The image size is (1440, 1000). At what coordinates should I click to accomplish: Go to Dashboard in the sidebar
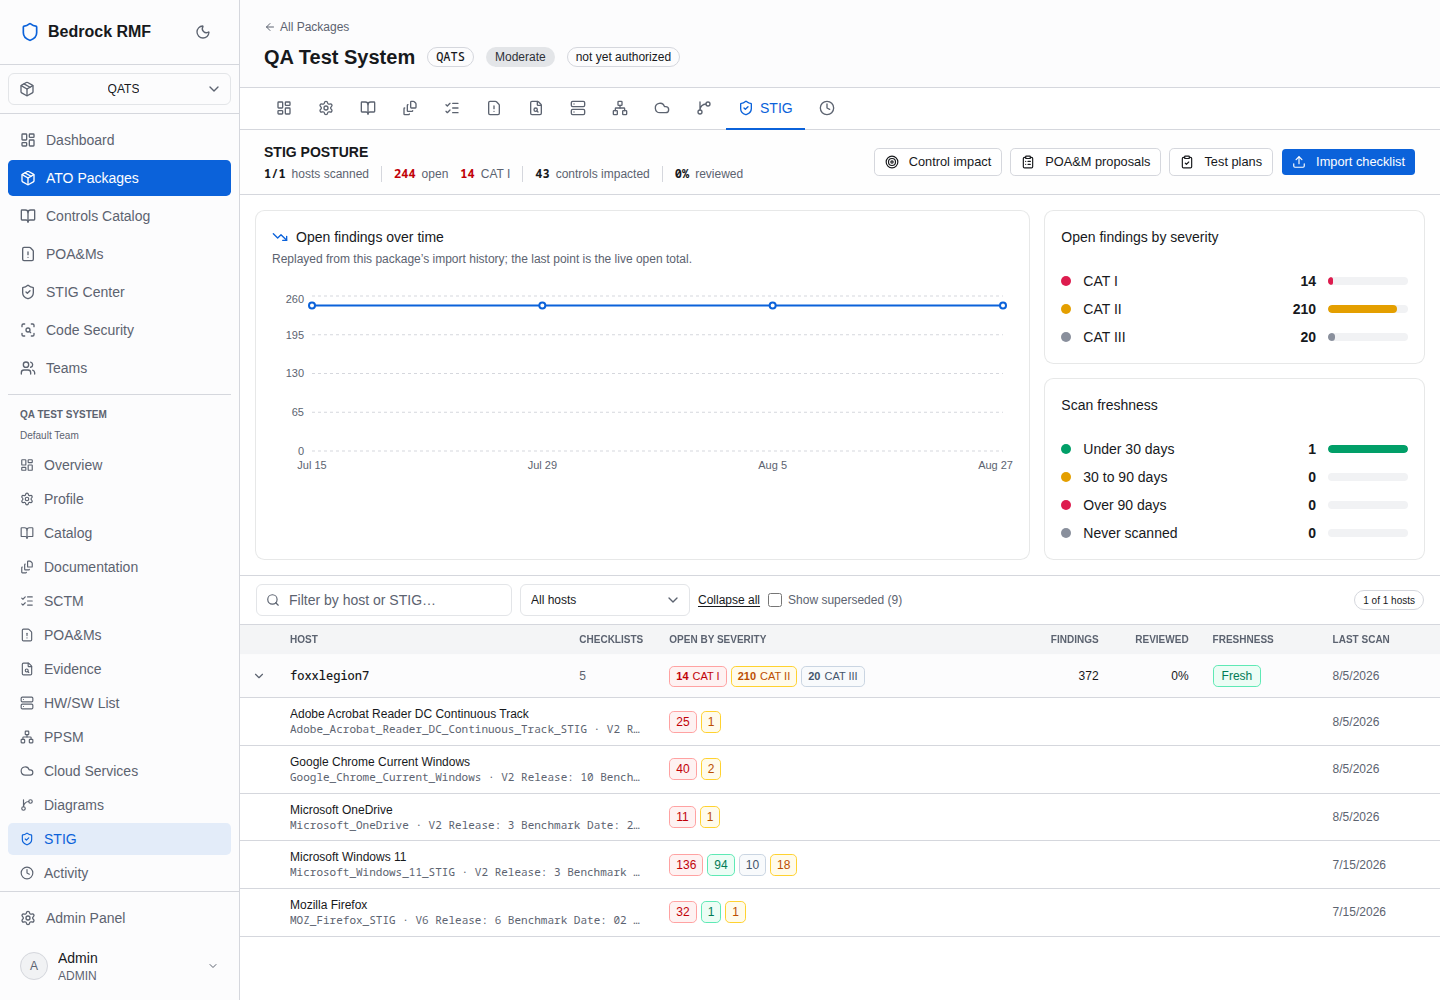pos(120,140)
